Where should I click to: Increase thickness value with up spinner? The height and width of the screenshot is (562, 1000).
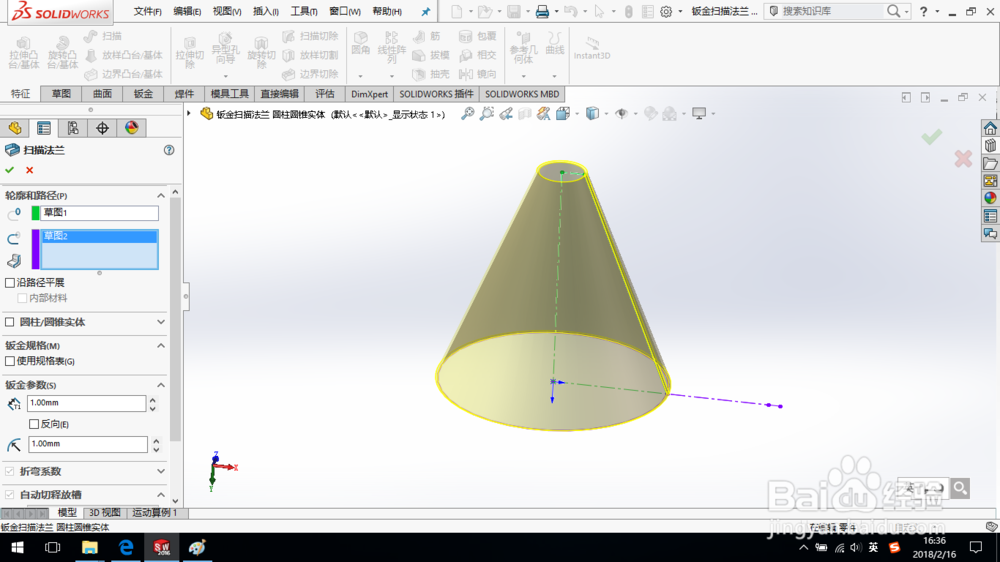click(x=153, y=399)
